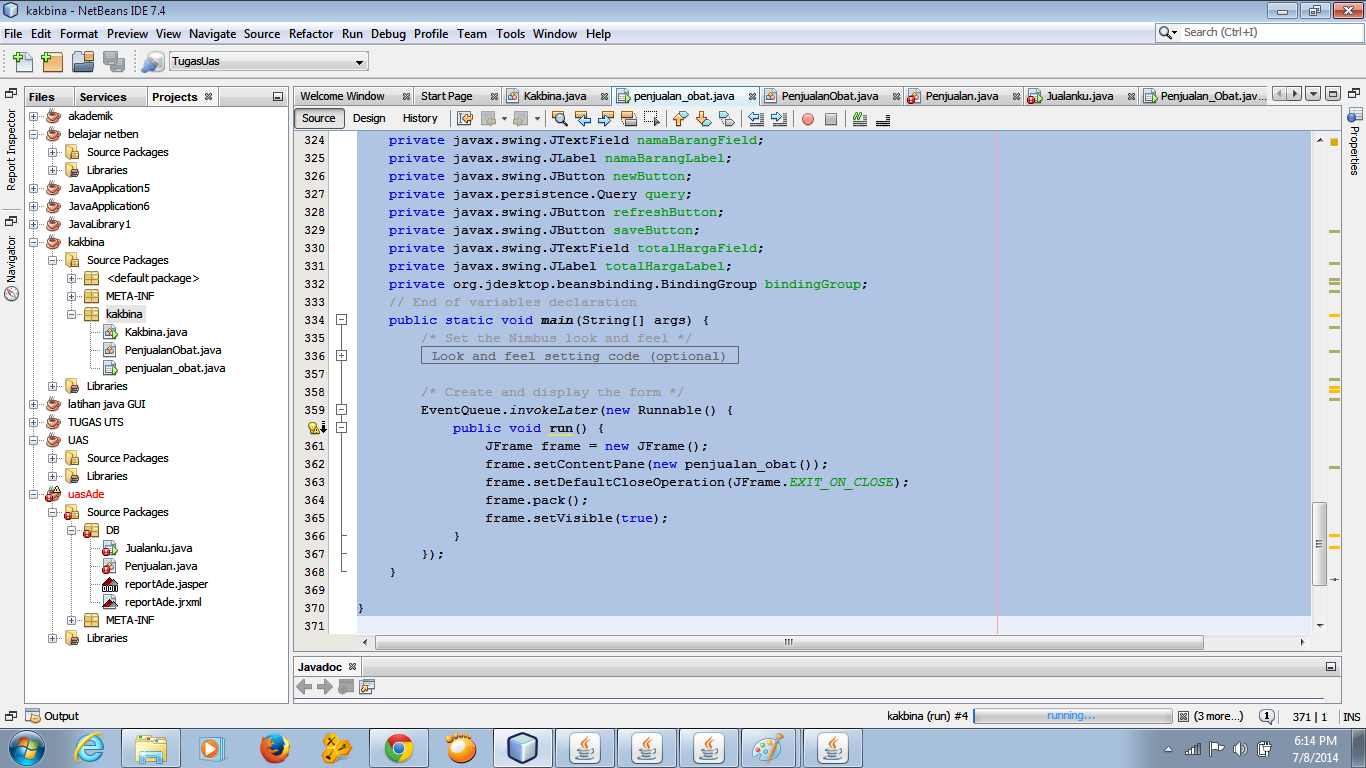Image resolution: width=1366 pixels, height=768 pixels.
Task: Start macro recording with the red circle
Action: (808, 119)
